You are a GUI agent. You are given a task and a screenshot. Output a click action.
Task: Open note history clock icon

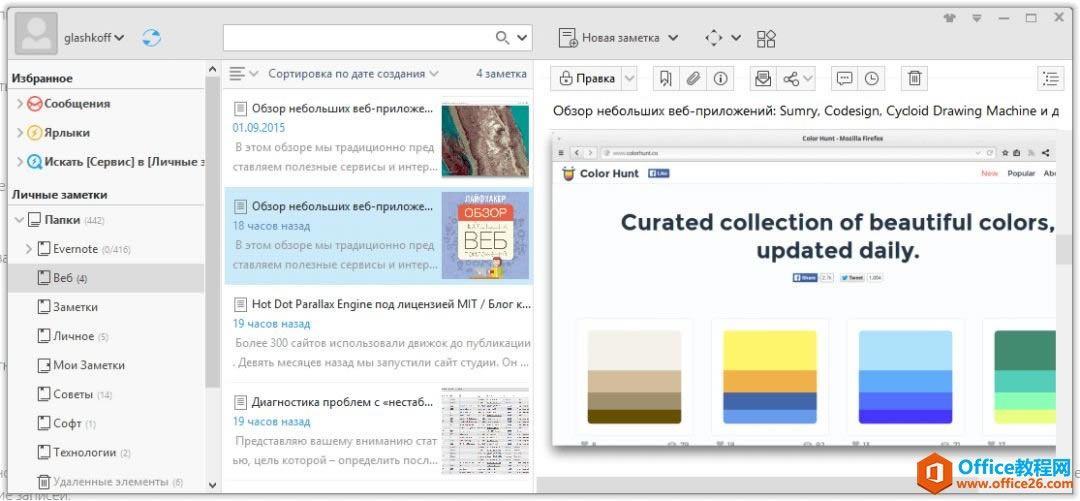(x=872, y=79)
